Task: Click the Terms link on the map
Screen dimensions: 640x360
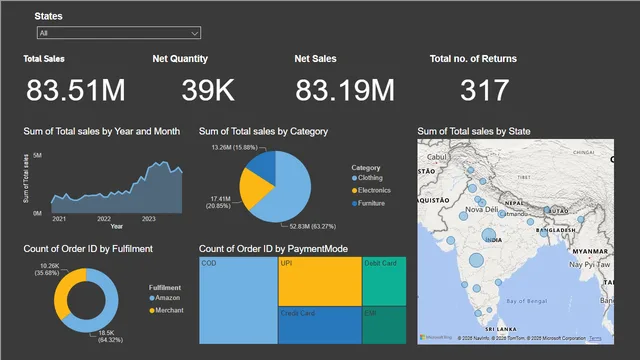Action: [595, 338]
